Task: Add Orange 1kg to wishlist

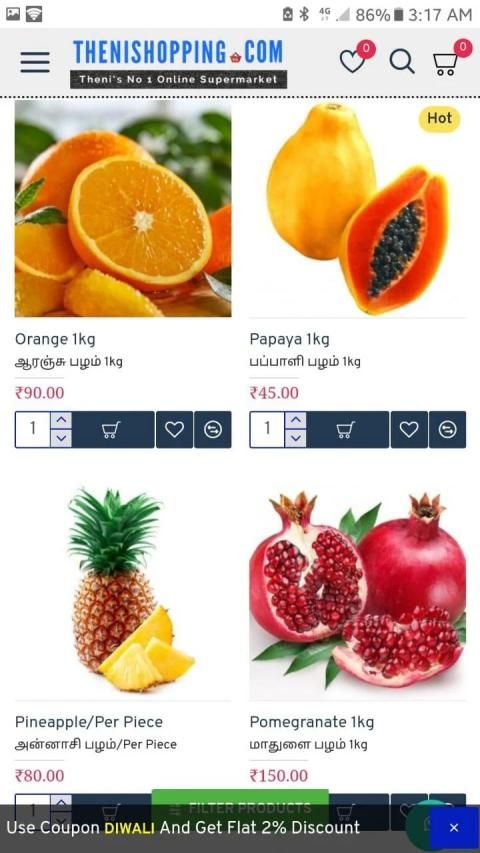Action: point(175,430)
